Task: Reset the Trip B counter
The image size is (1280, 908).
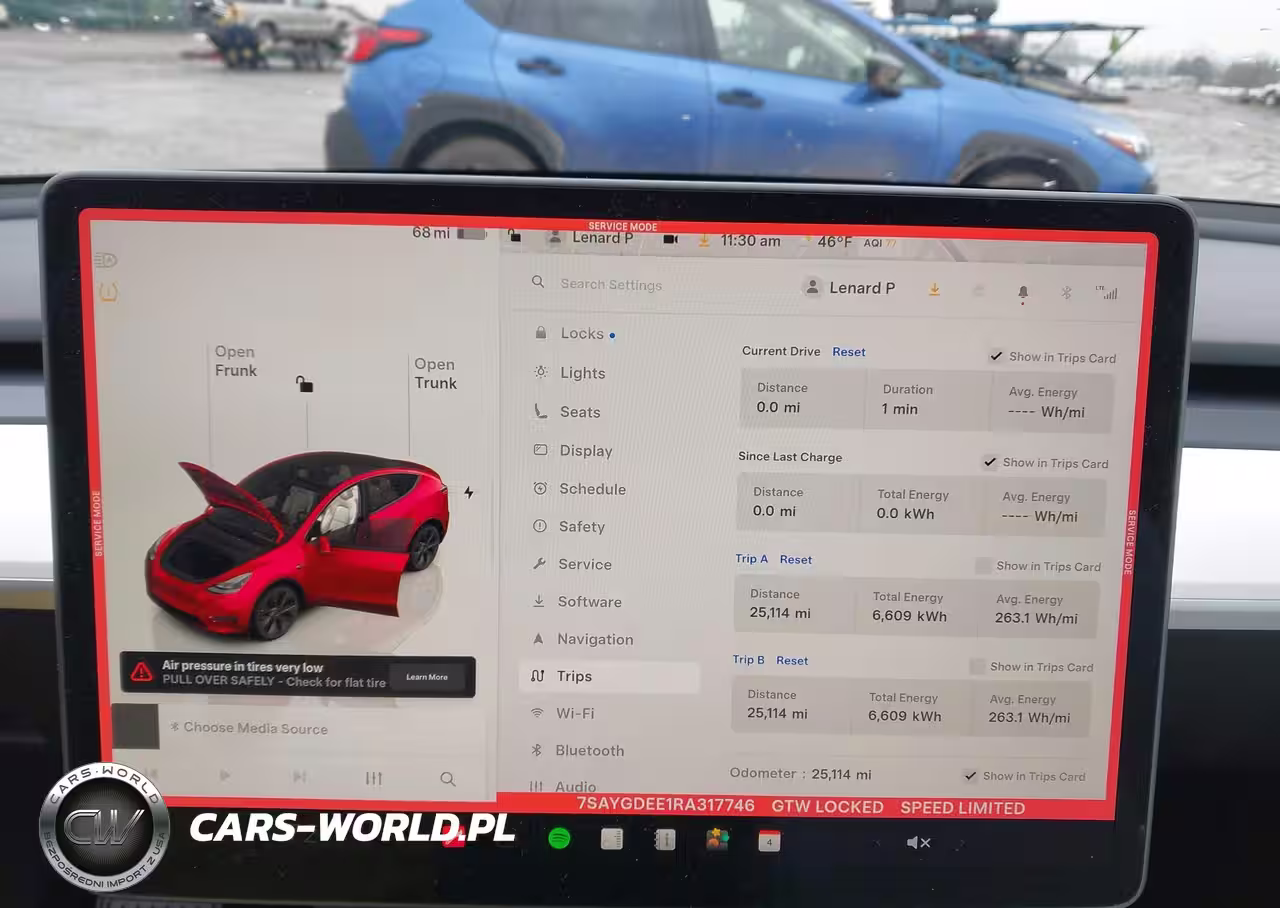Action: [792, 660]
